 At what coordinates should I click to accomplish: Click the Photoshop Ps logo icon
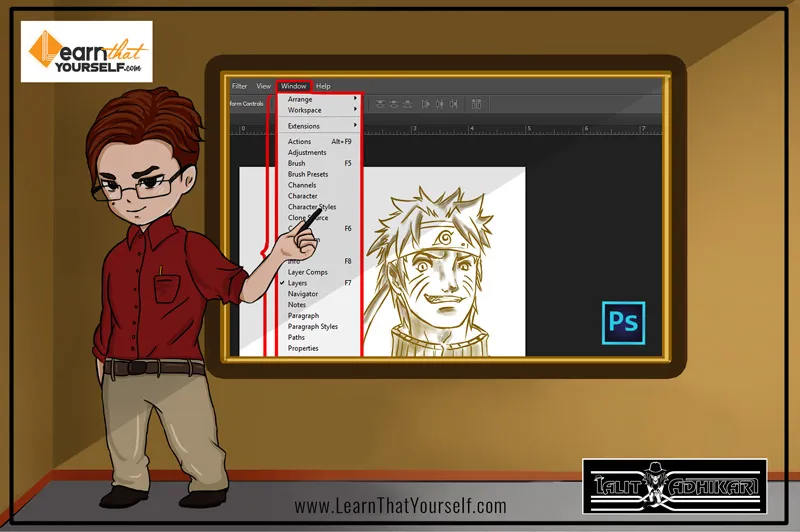(x=624, y=322)
